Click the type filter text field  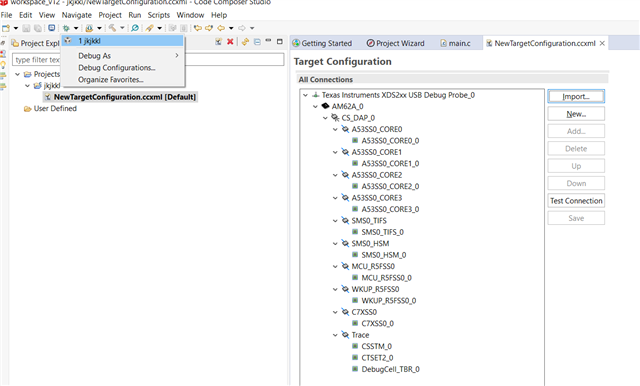click(148, 60)
